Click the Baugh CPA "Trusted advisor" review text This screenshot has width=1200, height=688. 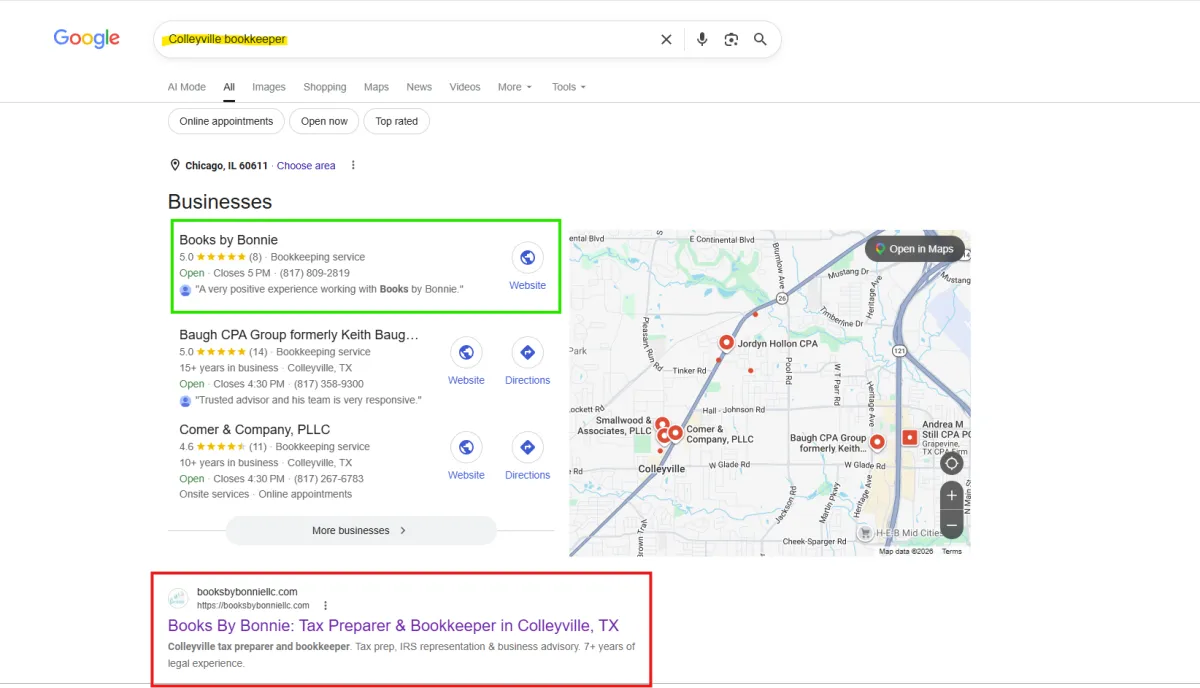[x=308, y=400]
